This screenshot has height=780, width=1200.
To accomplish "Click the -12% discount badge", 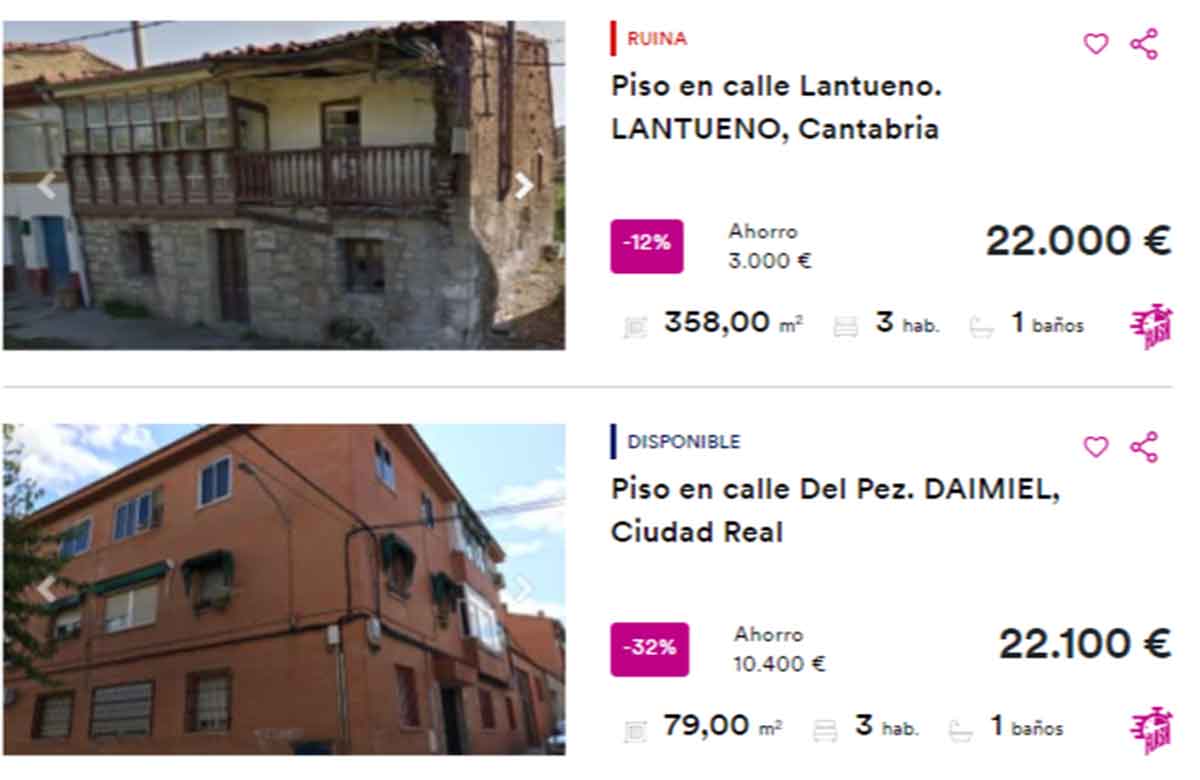I will coord(647,246).
